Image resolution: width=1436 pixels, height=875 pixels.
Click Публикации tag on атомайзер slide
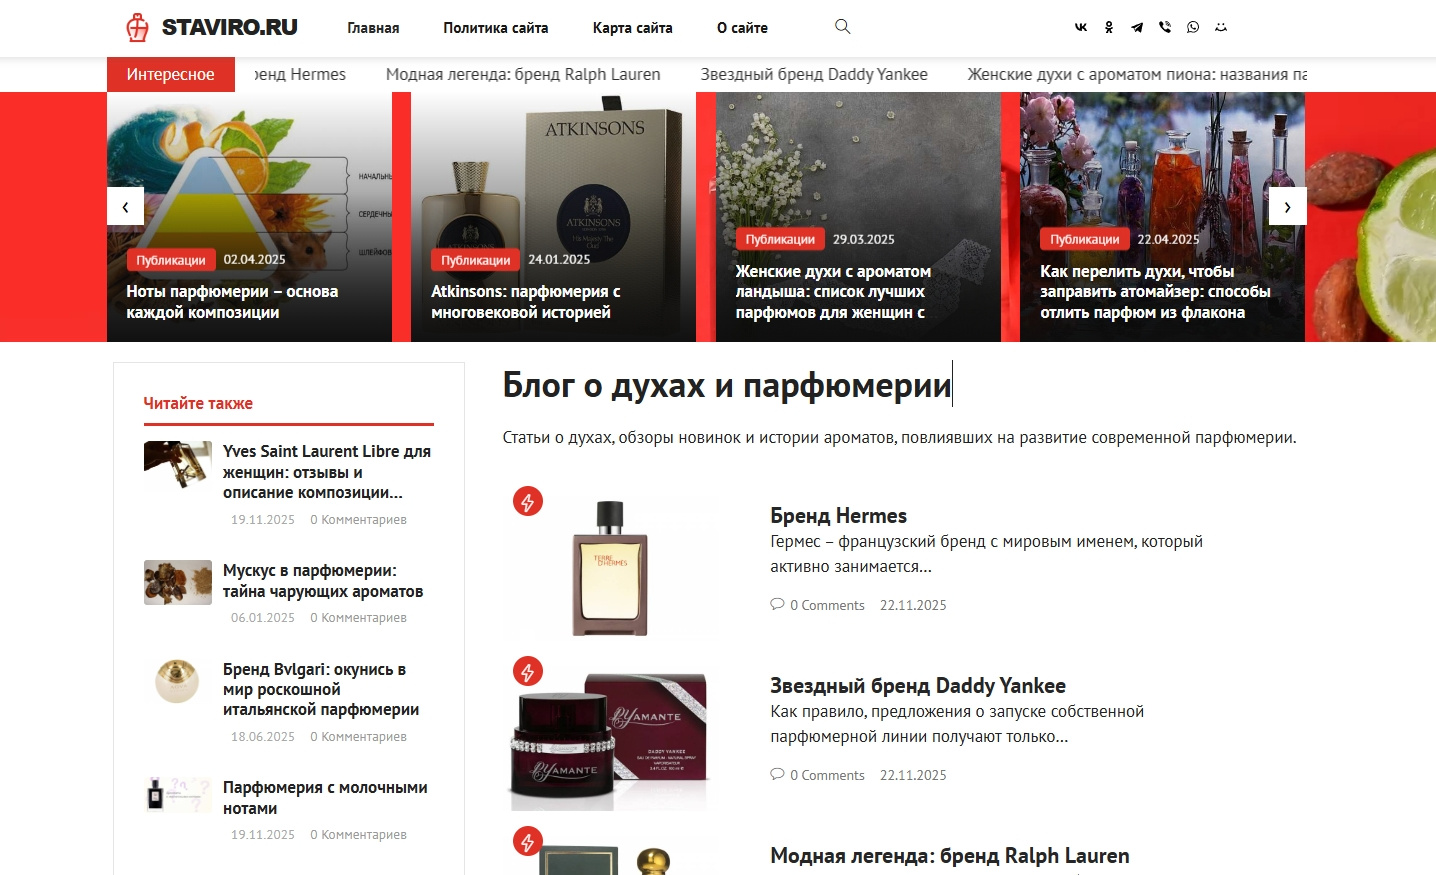click(1085, 240)
